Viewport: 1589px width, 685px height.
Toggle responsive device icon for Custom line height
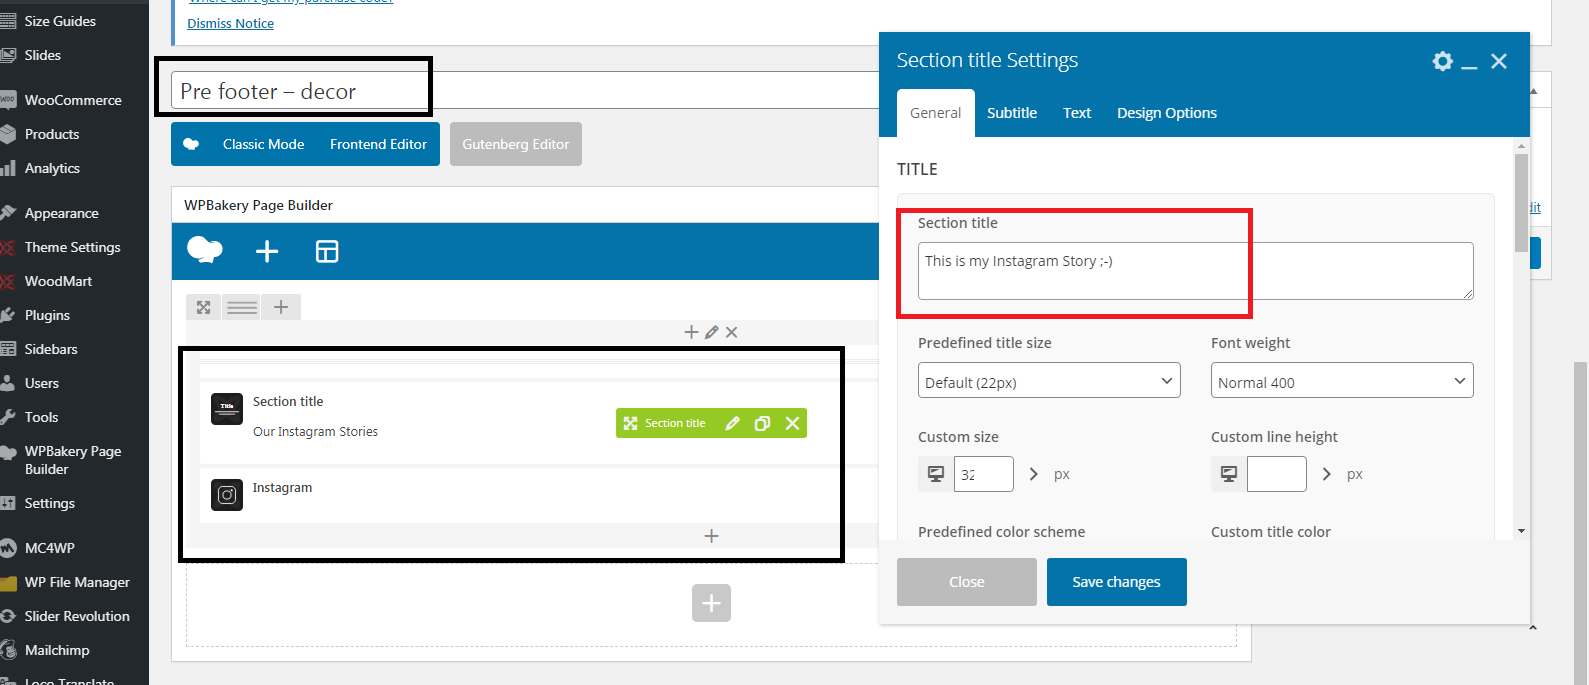point(1229,474)
